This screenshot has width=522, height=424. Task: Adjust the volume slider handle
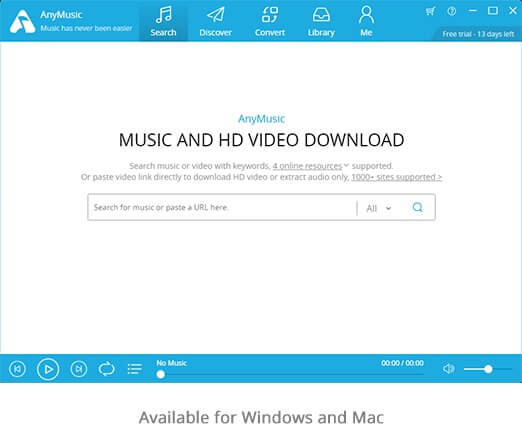point(488,369)
